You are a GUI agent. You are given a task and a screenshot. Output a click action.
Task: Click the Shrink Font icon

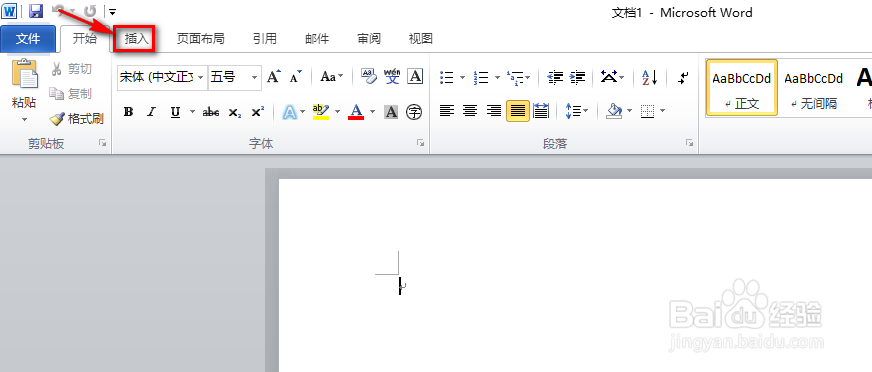(296, 77)
